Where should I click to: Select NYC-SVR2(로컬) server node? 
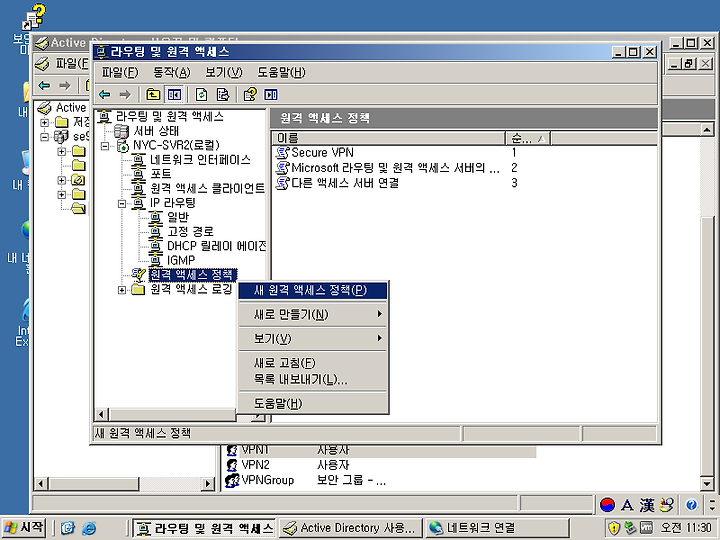coord(176,145)
